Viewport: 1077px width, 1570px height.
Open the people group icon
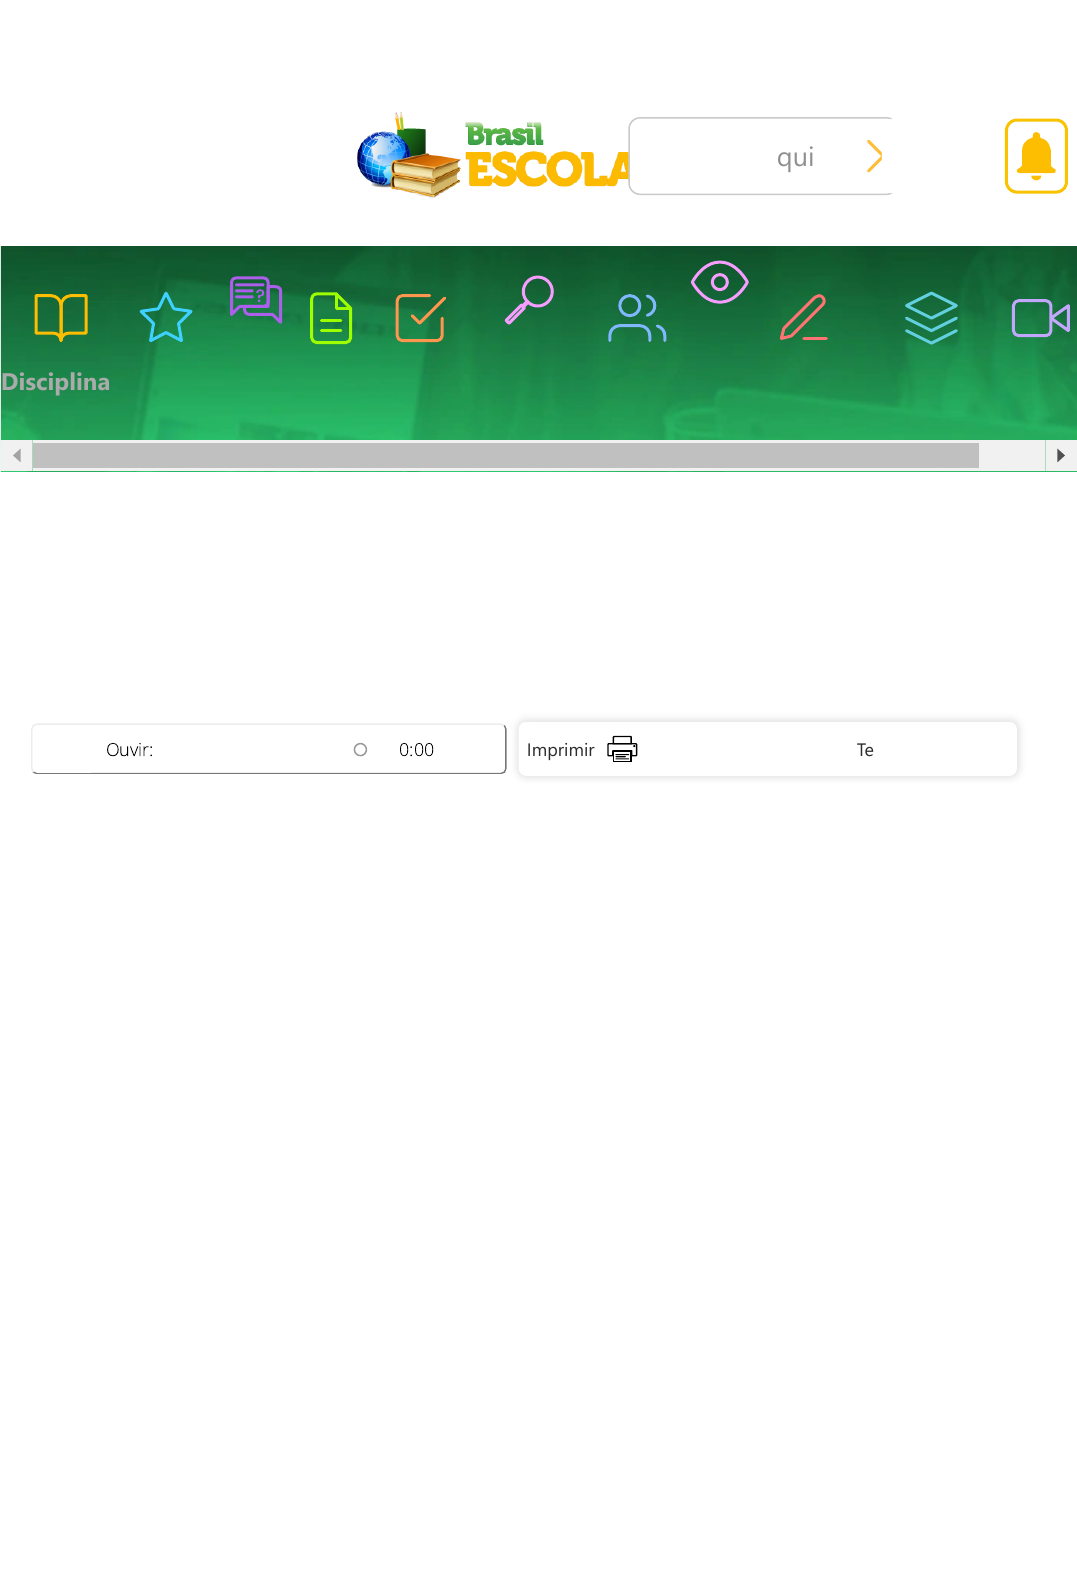click(x=637, y=318)
